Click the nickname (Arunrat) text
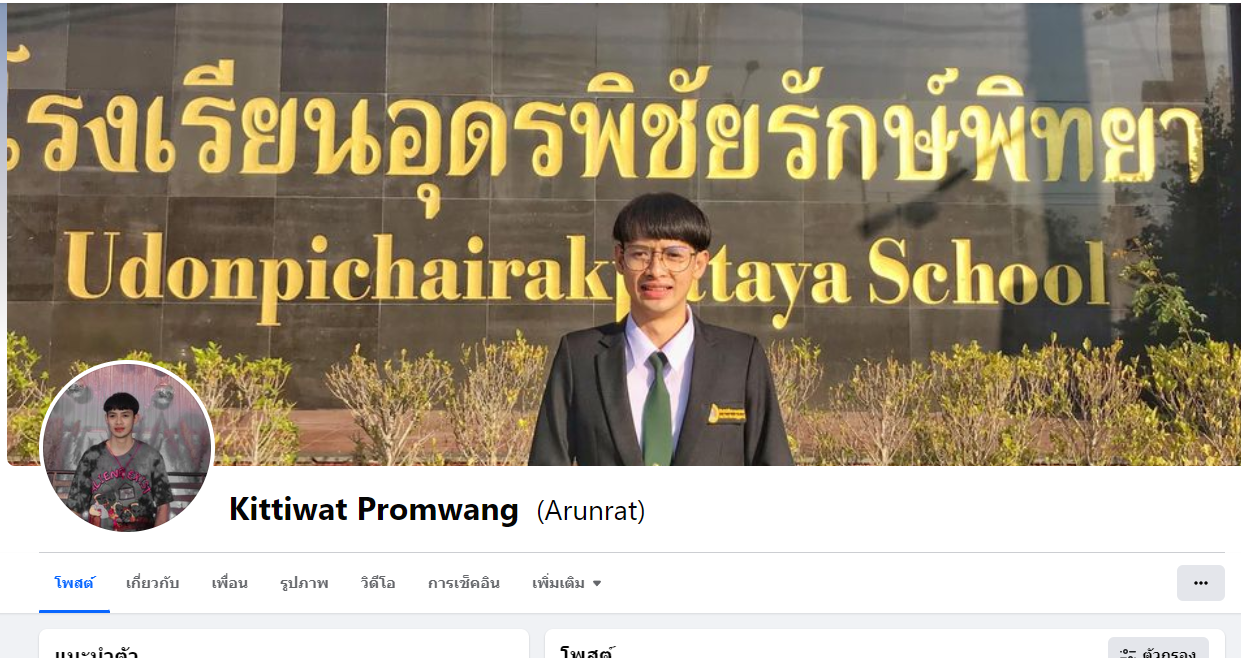 pos(591,511)
